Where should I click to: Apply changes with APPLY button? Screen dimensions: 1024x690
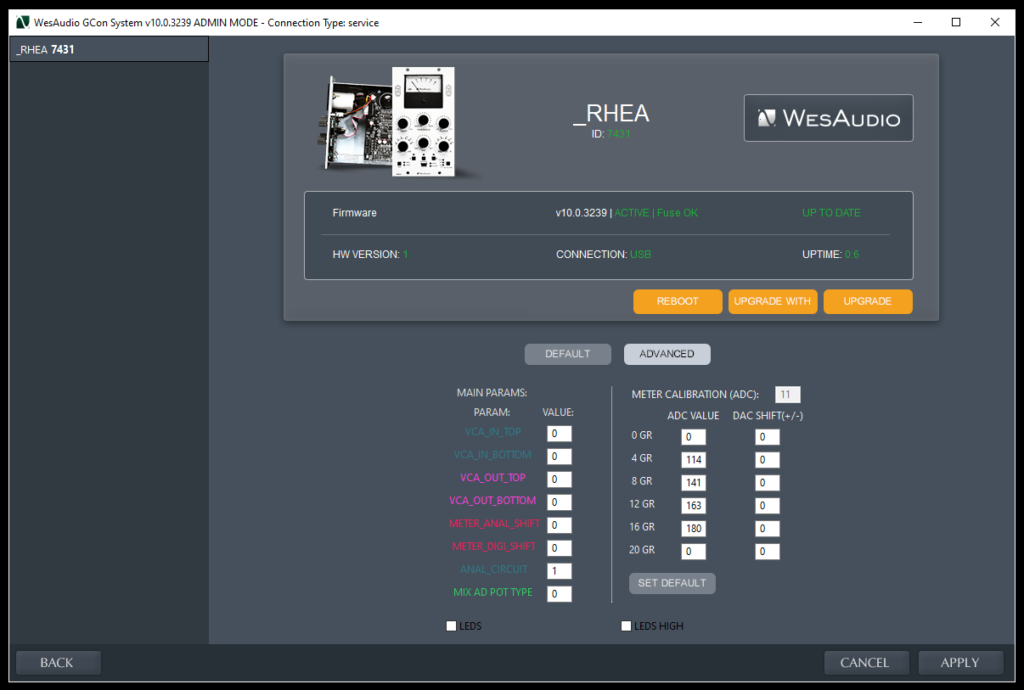tap(961, 663)
